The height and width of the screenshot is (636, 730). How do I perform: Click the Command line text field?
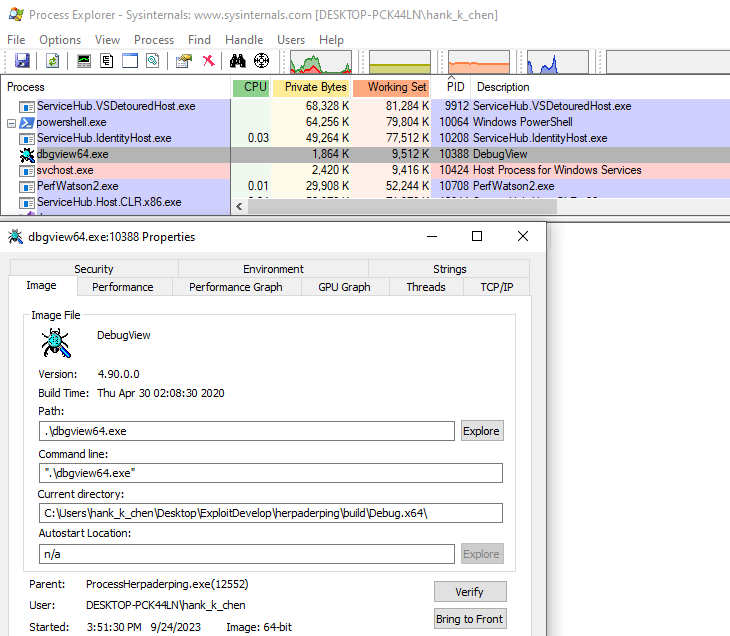tap(270, 473)
